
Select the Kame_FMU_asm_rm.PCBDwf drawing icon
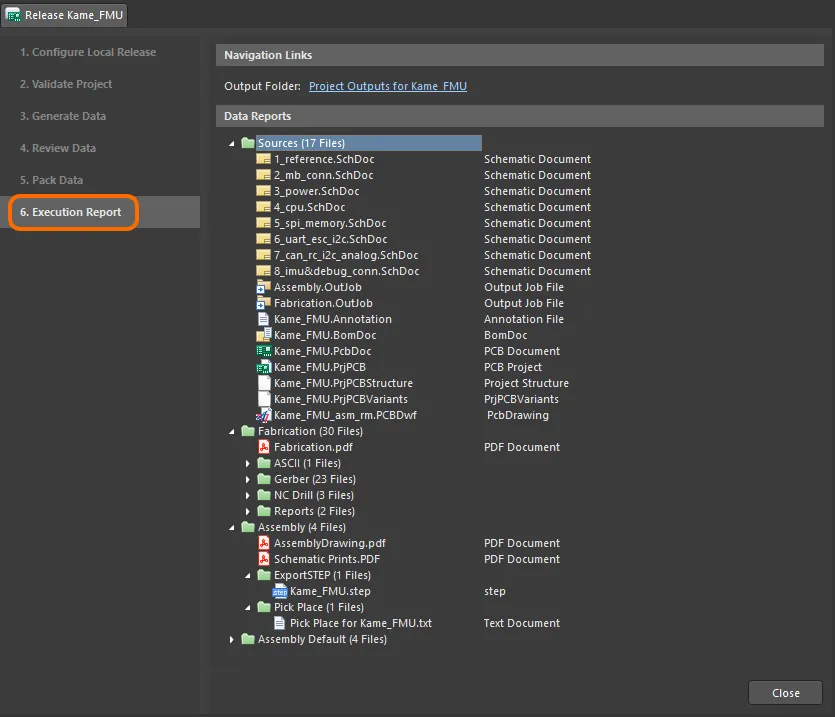click(x=262, y=415)
